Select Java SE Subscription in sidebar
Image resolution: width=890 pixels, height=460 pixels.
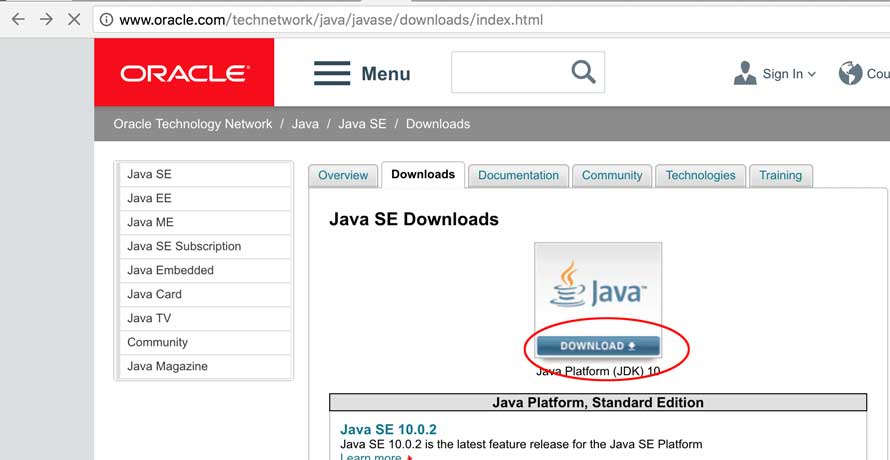(x=184, y=246)
